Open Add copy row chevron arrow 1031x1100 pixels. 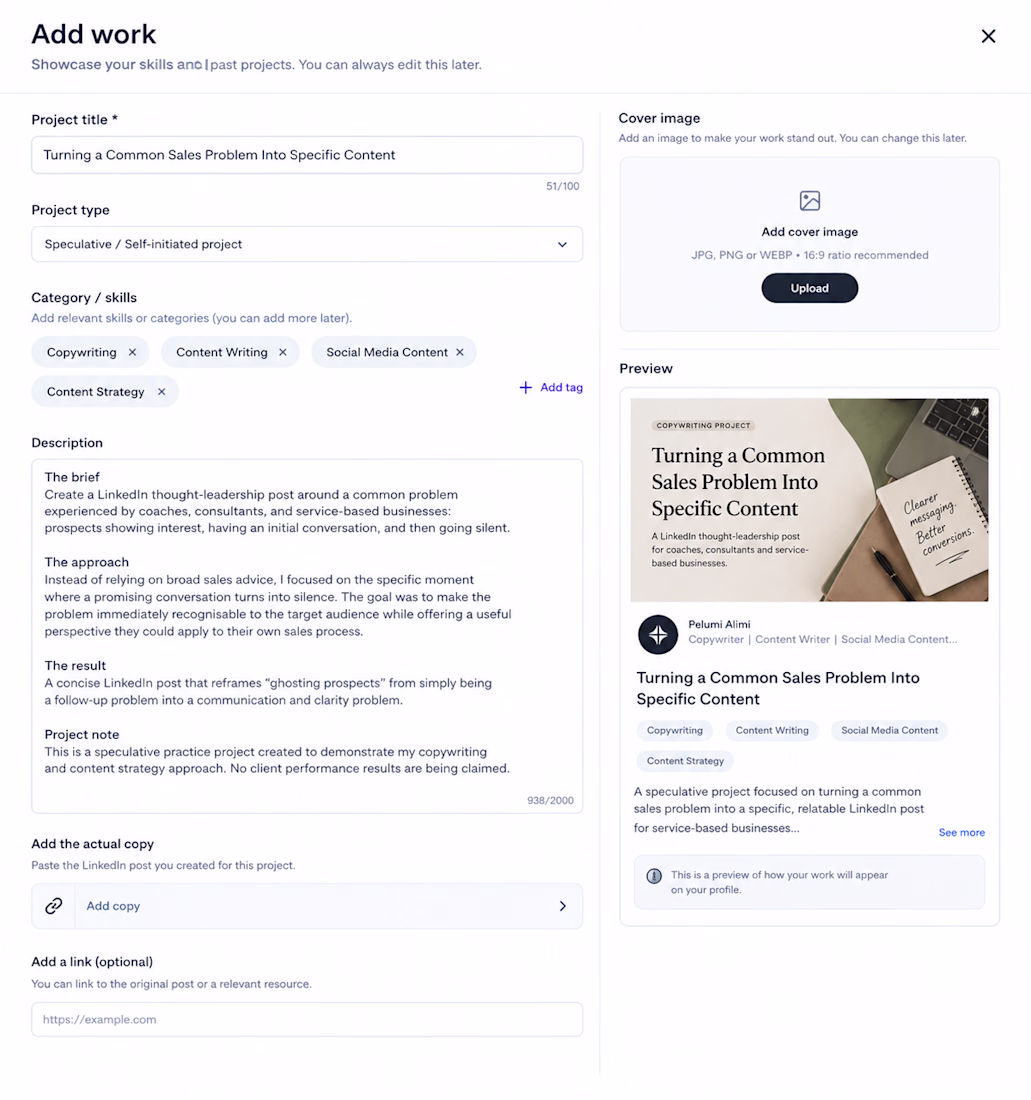tap(562, 906)
